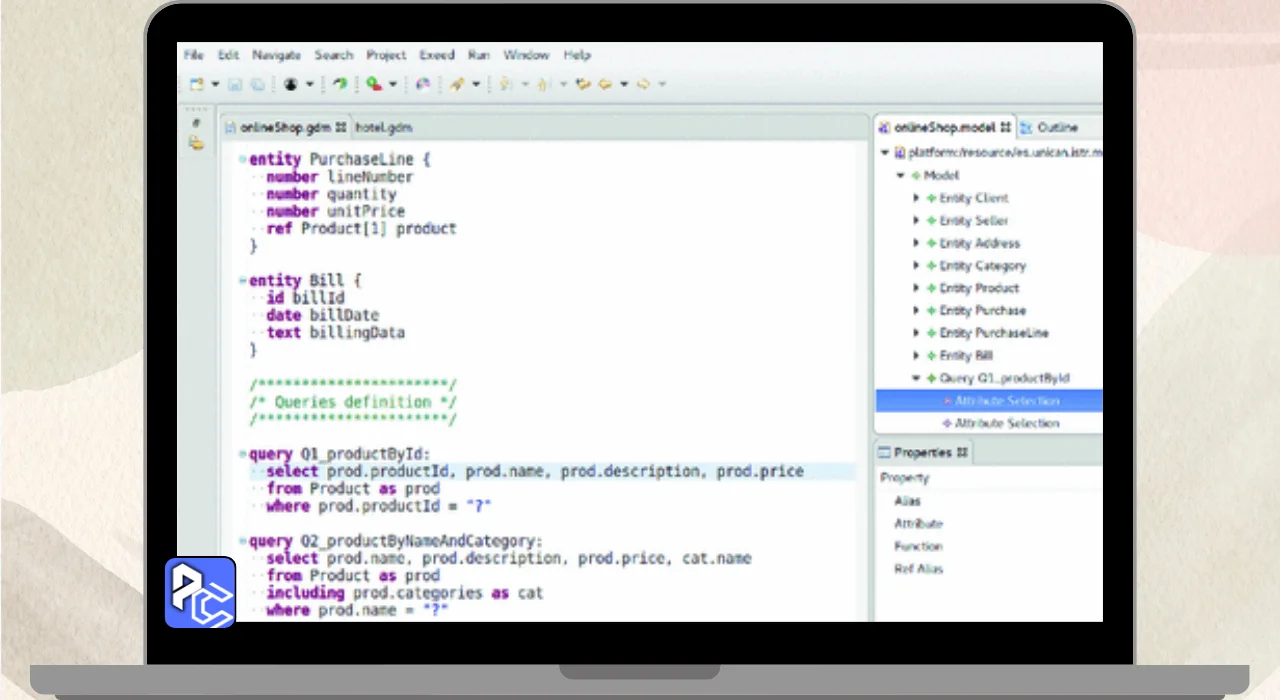Open the dropdown arrow beside Run icon
This screenshot has width=1280, height=700.
coord(393,85)
